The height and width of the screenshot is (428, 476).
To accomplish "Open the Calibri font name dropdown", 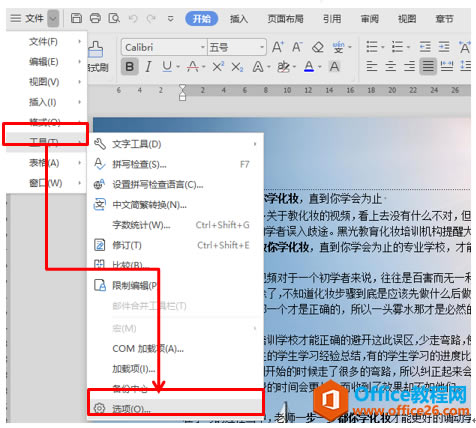I will tap(202, 47).
